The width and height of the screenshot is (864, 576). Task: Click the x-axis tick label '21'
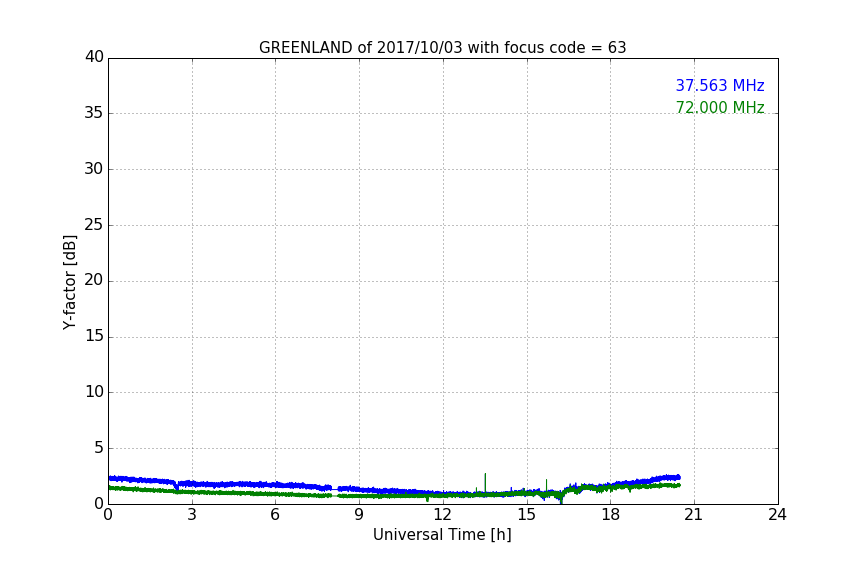(x=694, y=515)
